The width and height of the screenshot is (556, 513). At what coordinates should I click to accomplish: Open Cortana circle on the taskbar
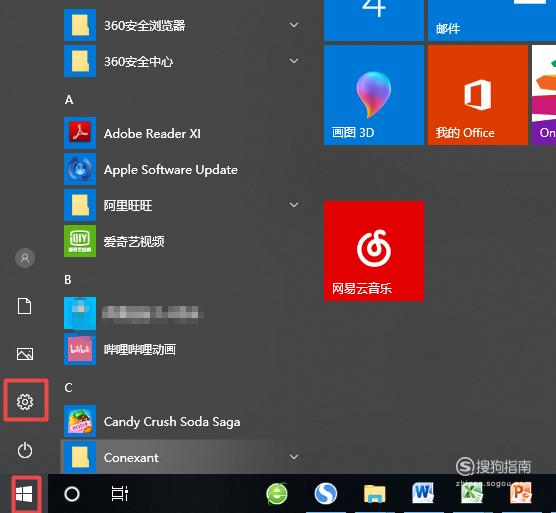click(x=72, y=494)
